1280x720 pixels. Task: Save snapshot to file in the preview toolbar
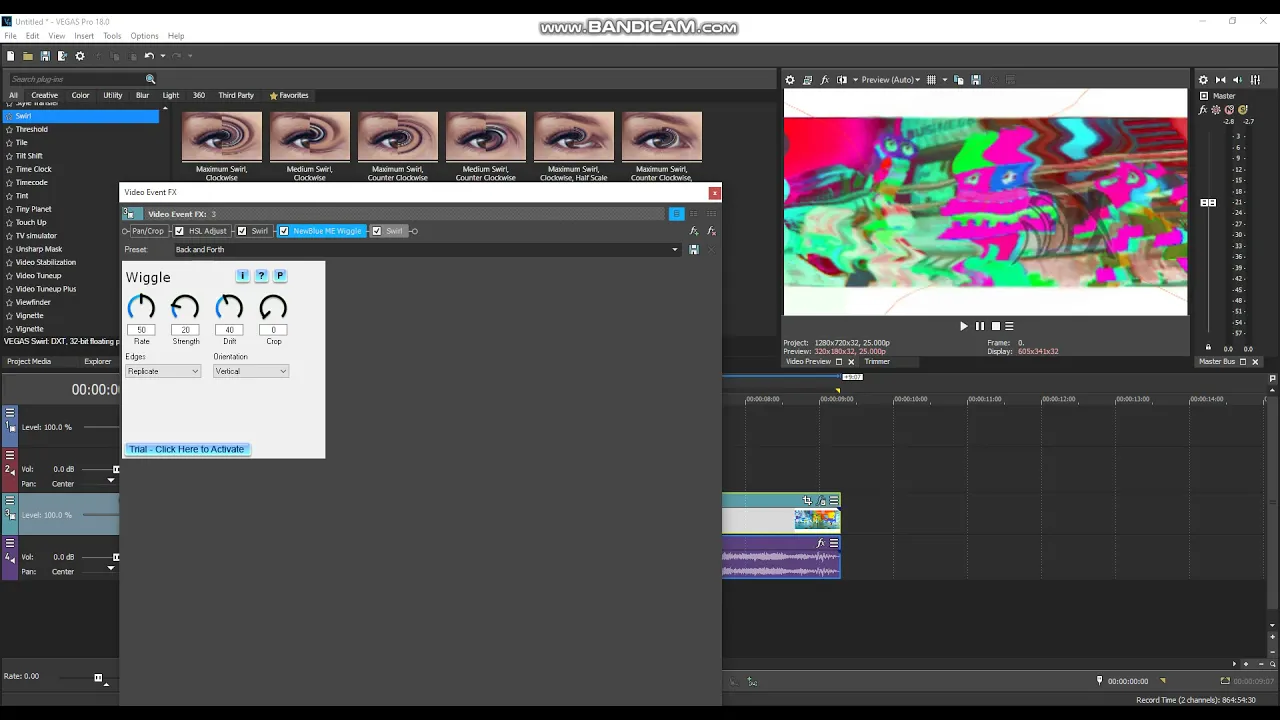point(976,80)
